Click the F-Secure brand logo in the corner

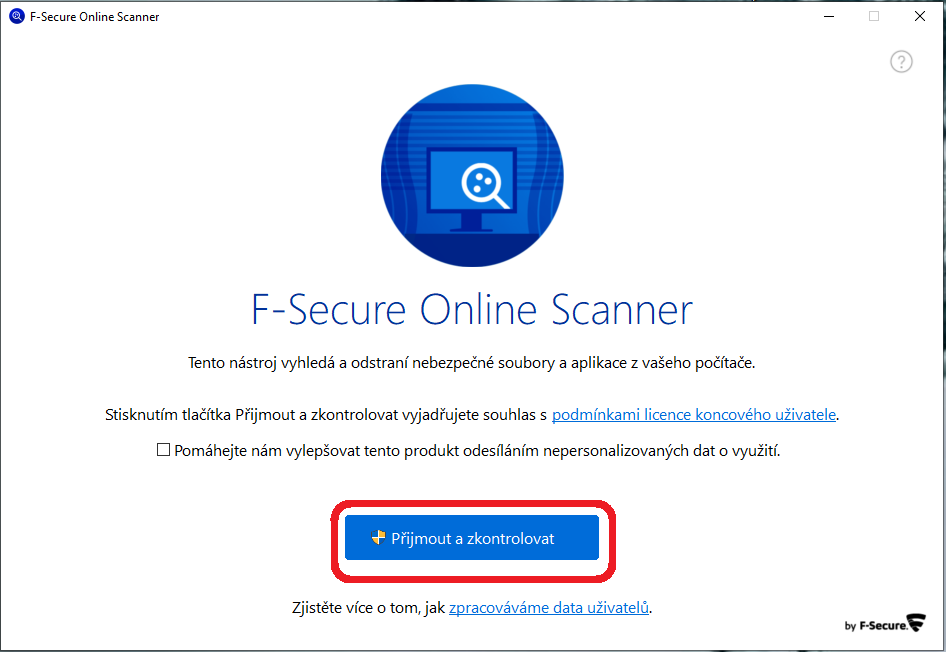click(x=884, y=624)
